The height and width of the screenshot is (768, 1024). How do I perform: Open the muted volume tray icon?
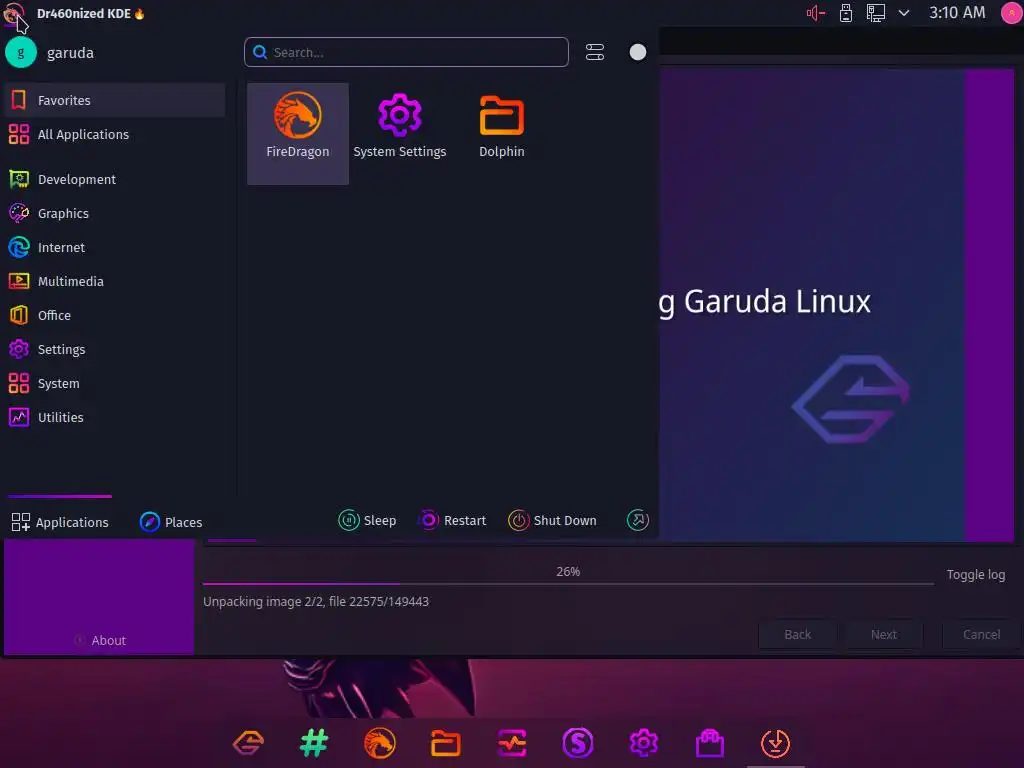[x=815, y=13]
